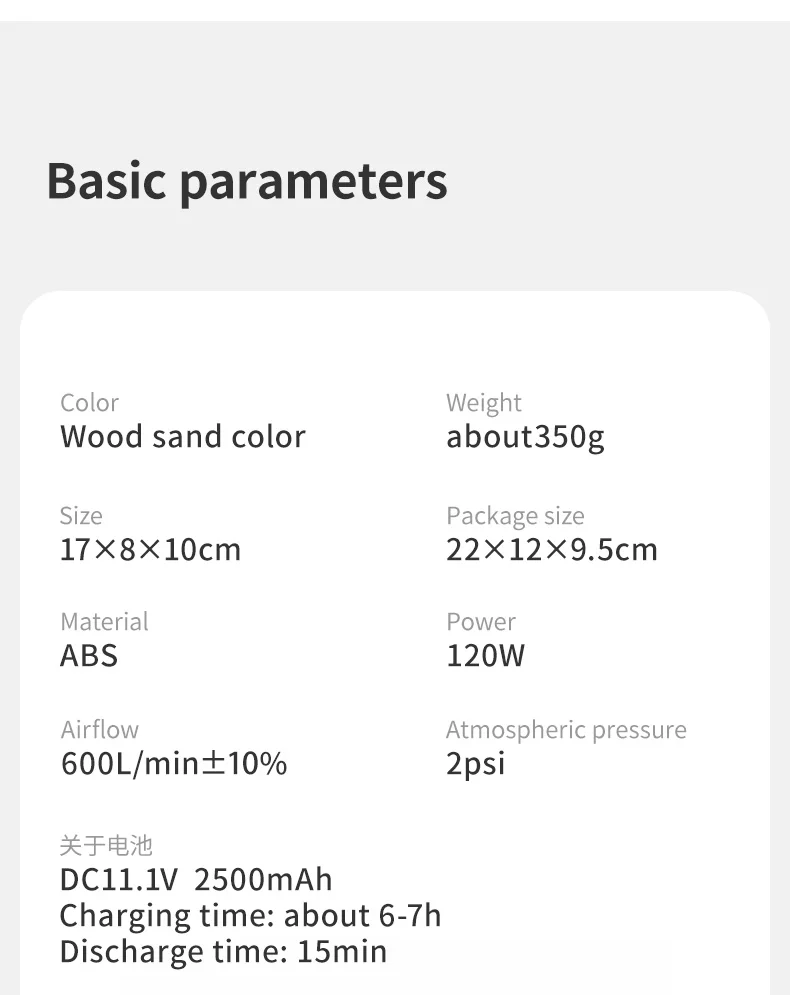The width and height of the screenshot is (790, 995).
Task: Click the Airflow label
Action: click(x=100, y=730)
